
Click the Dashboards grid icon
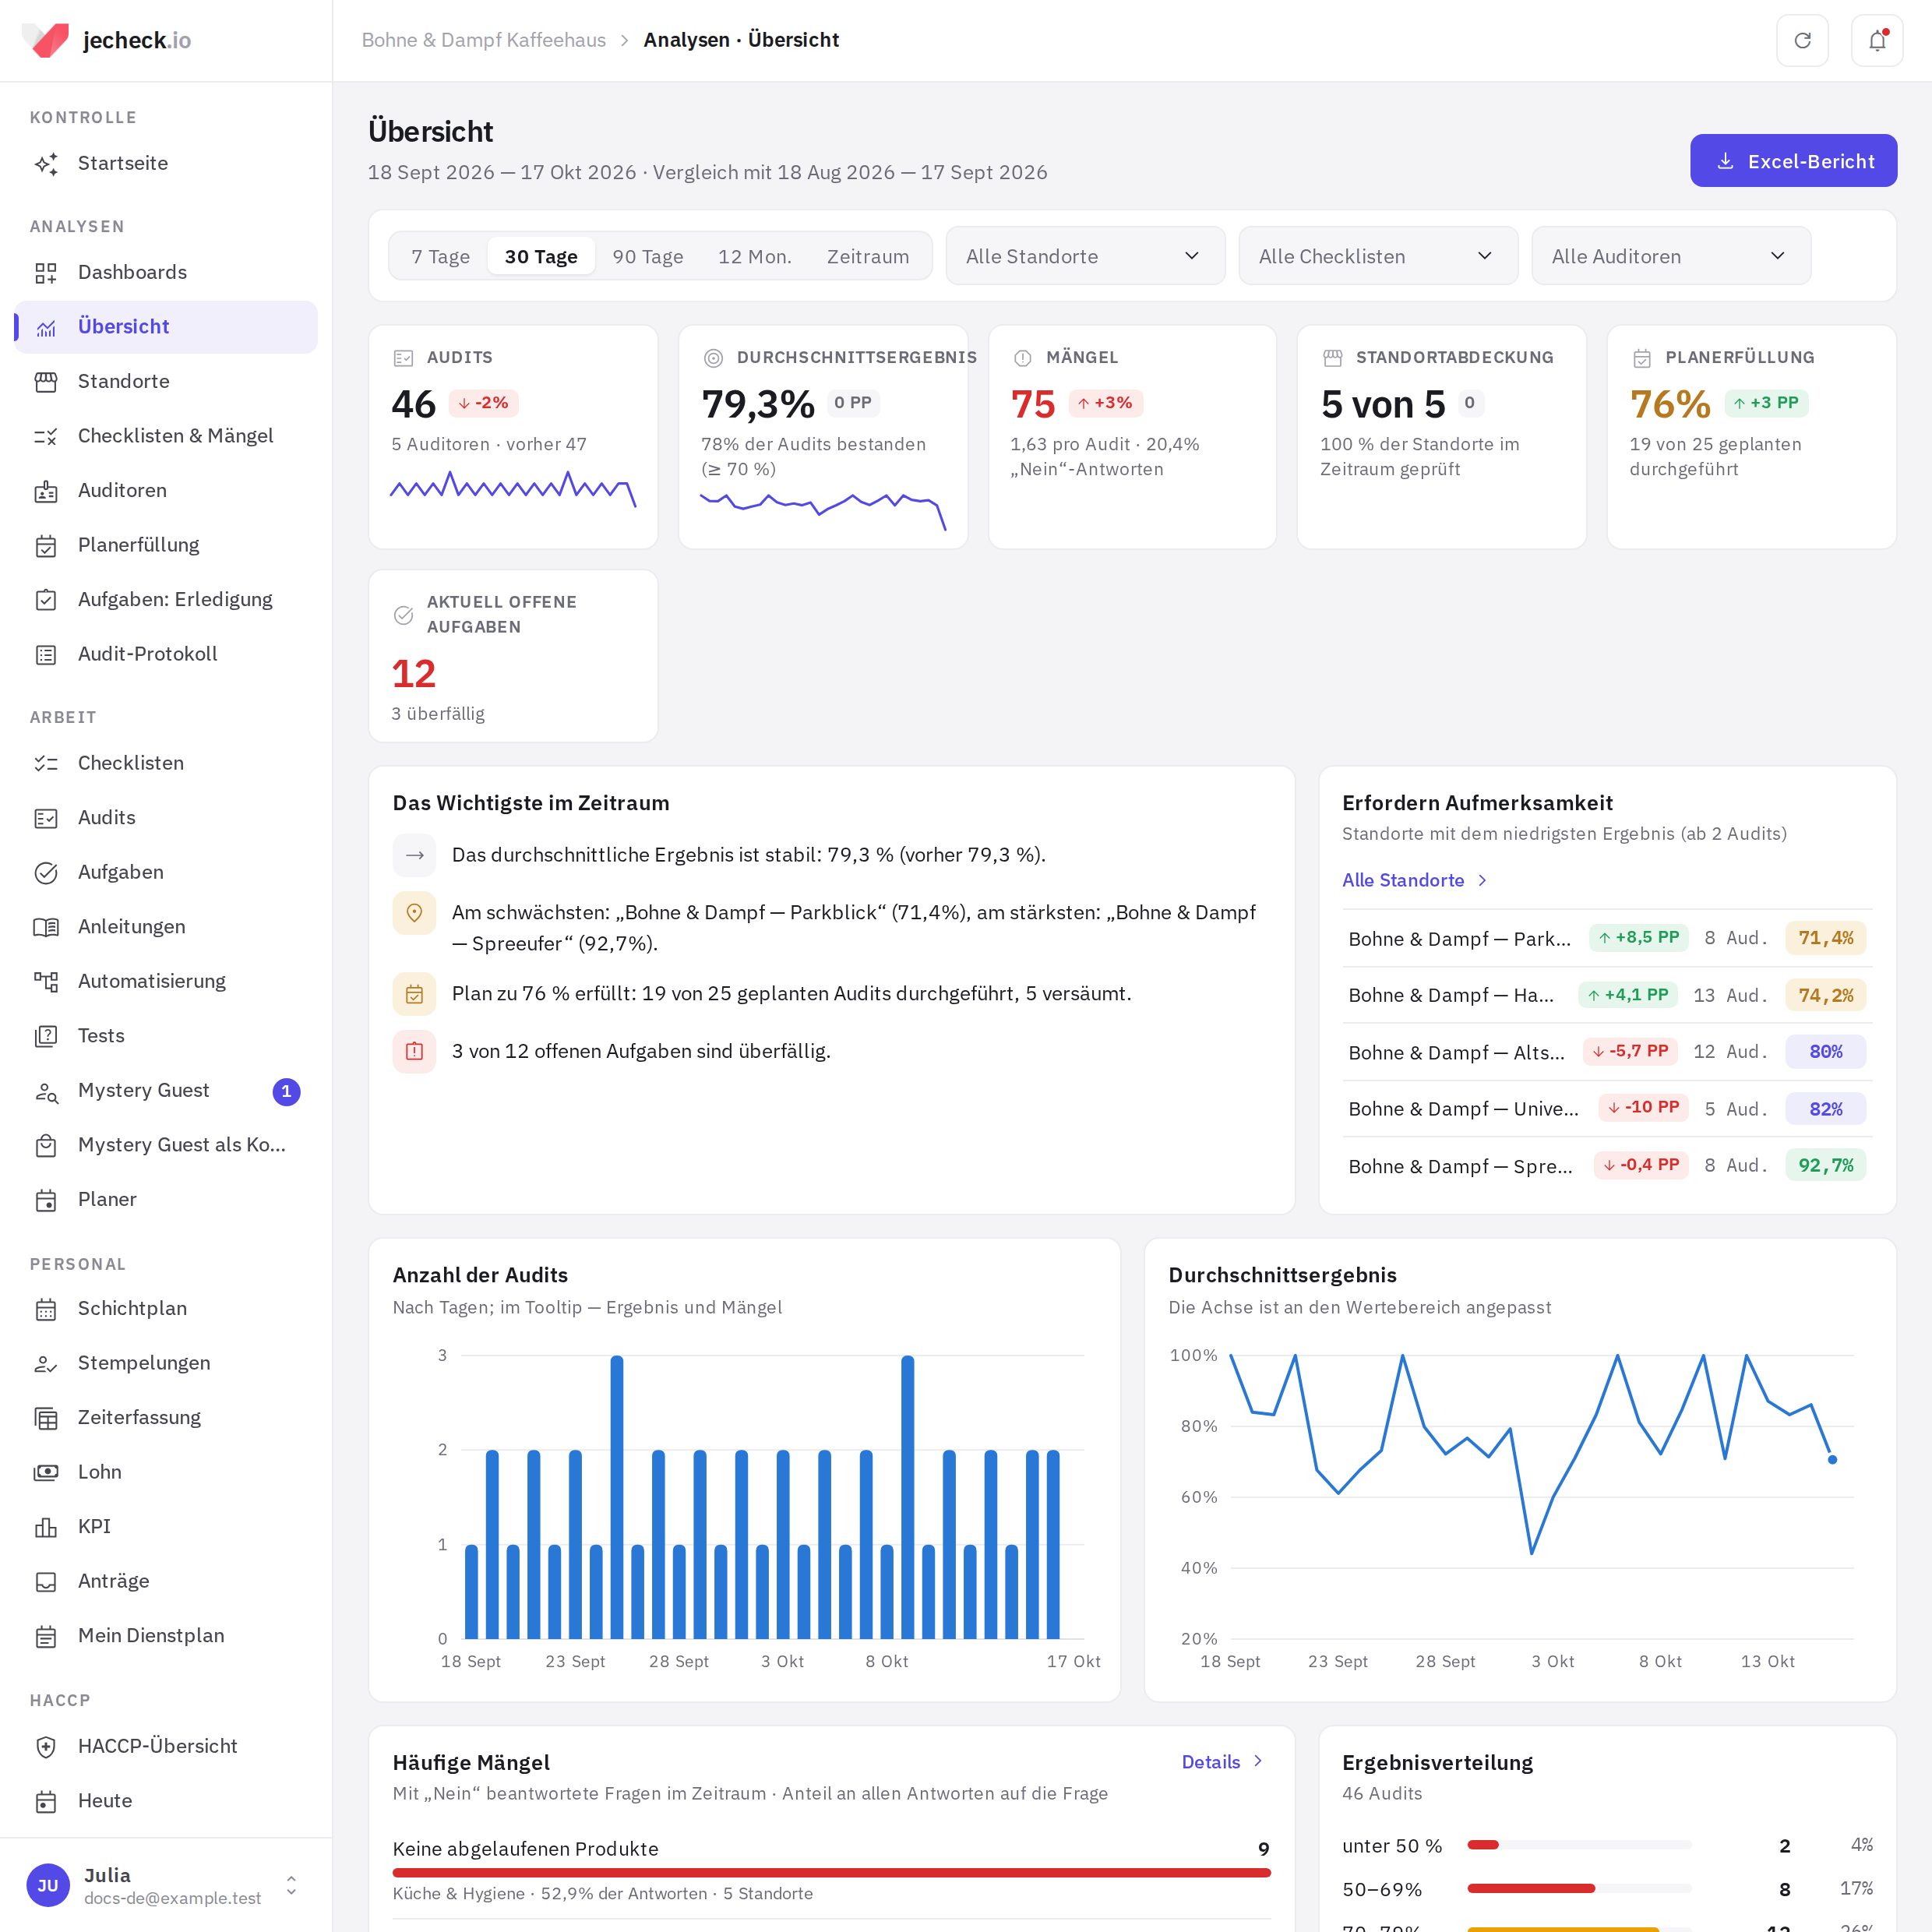[46, 273]
